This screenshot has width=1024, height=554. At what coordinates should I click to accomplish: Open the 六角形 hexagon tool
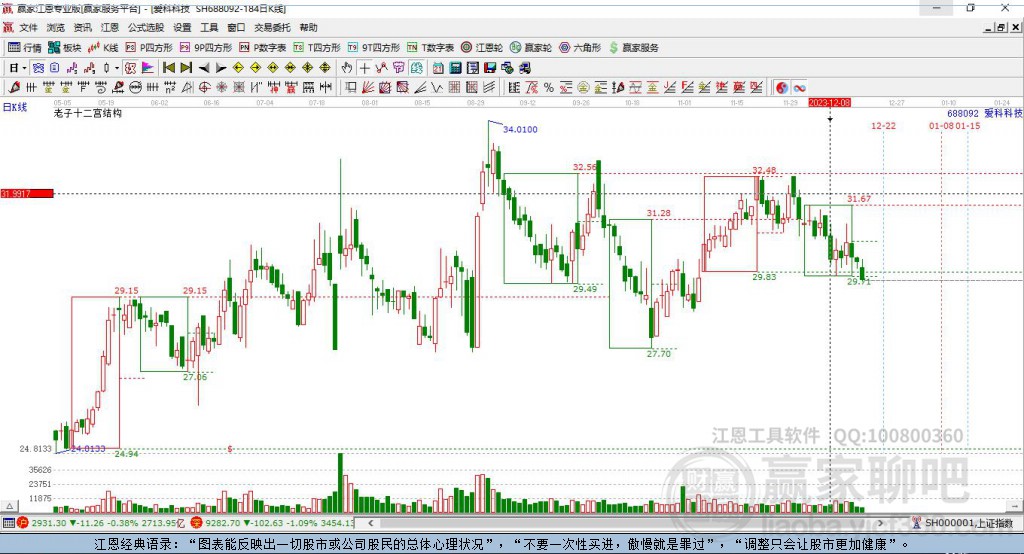coord(580,48)
